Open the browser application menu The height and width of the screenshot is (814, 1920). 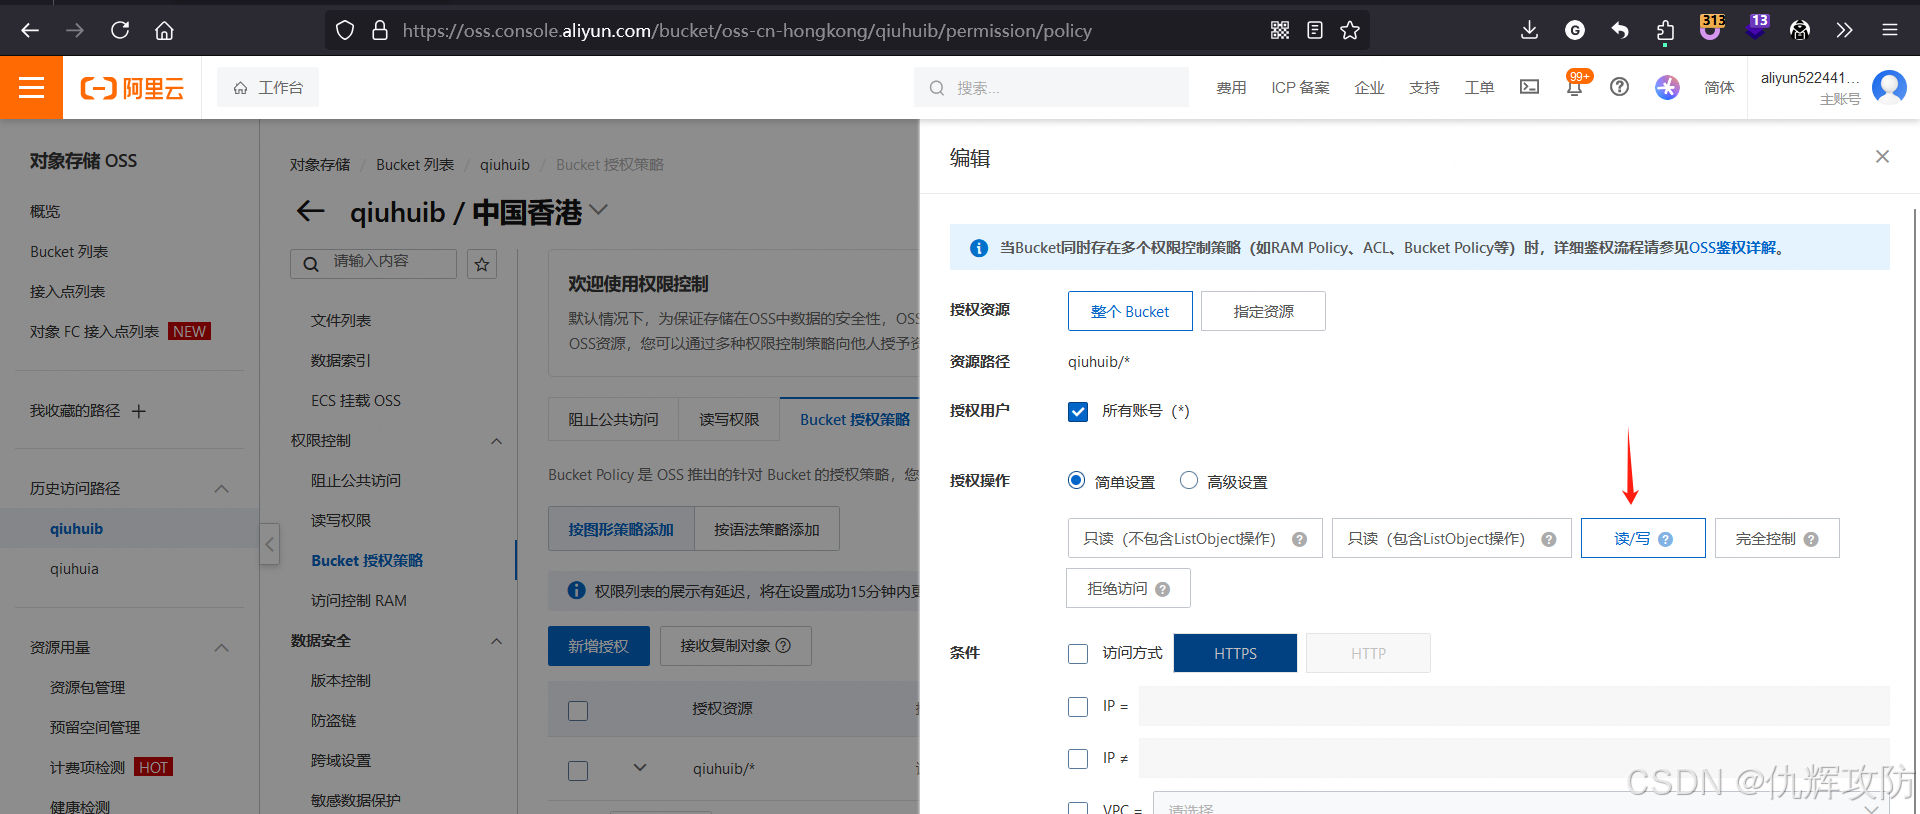tap(1889, 30)
